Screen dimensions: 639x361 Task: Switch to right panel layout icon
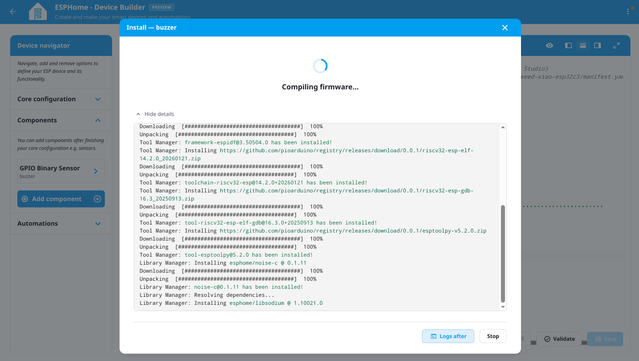point(597,45)
